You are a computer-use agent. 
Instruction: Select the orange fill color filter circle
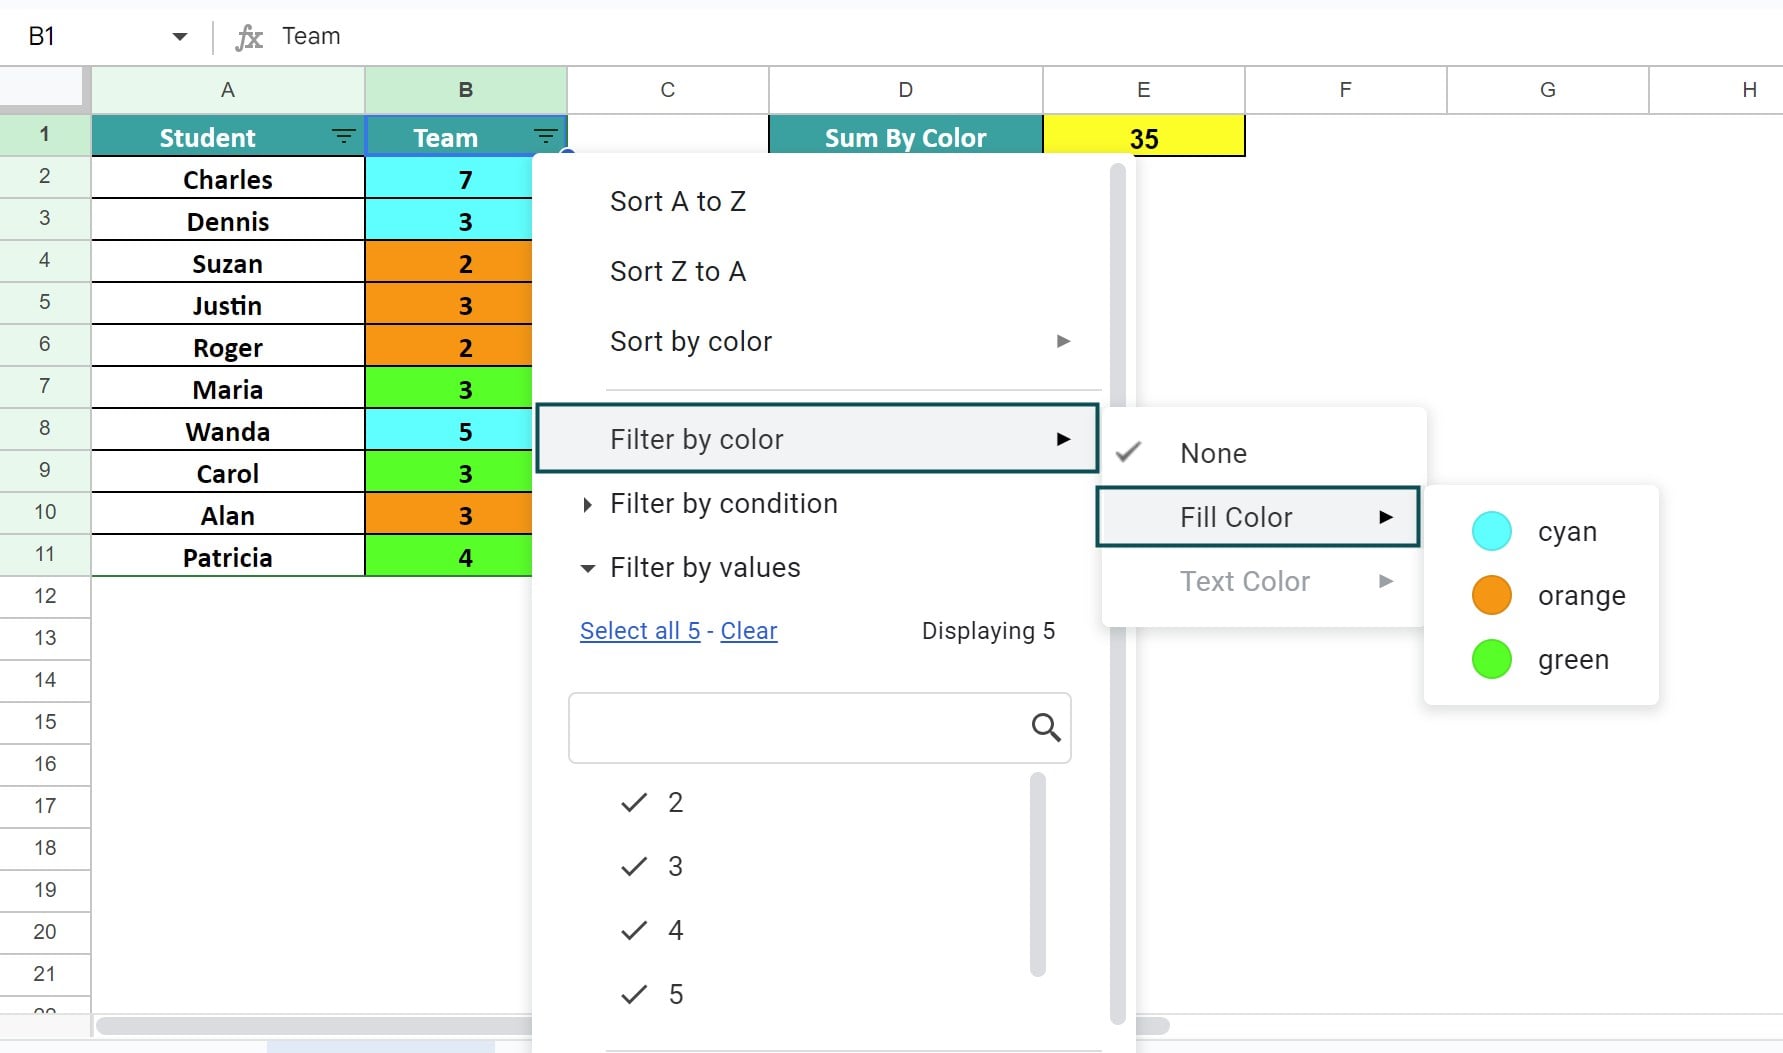pos(1491,595)
